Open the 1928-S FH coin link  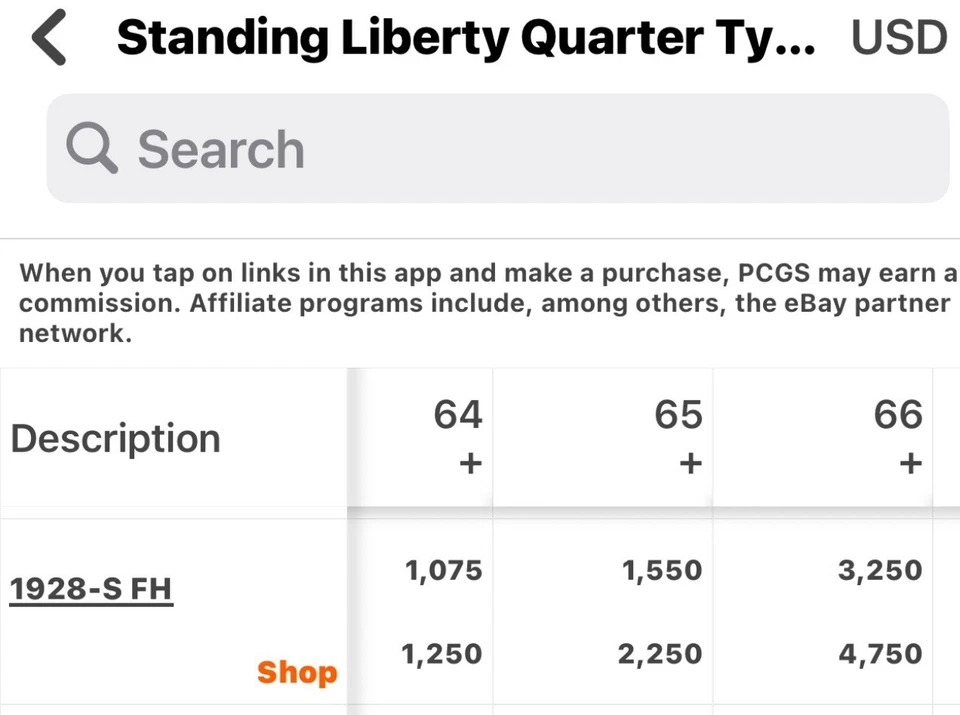pyautogui.click(x=91, y=588)
